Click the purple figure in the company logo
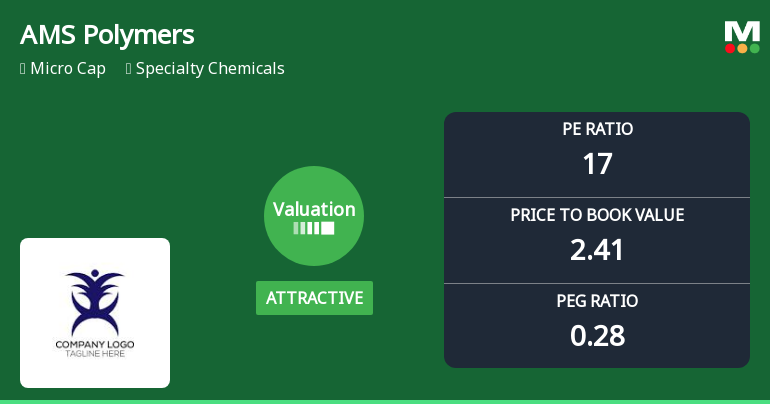Image resolution: width=770 pixels, height=404 pixels. (95, 302)
